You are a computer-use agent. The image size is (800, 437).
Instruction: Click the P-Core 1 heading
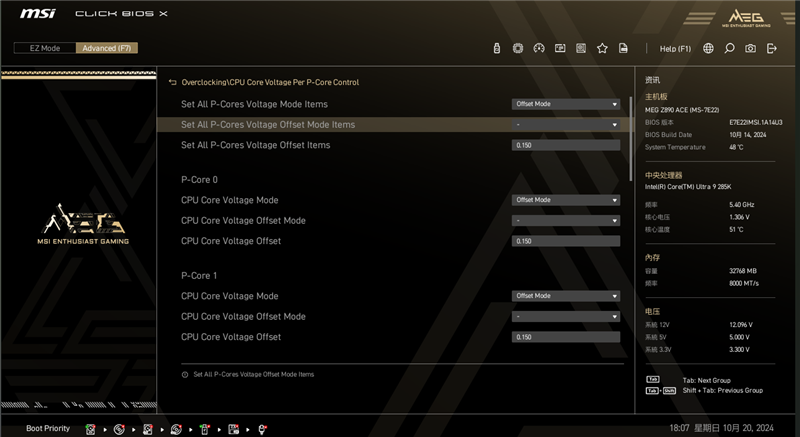pos(199,275)
